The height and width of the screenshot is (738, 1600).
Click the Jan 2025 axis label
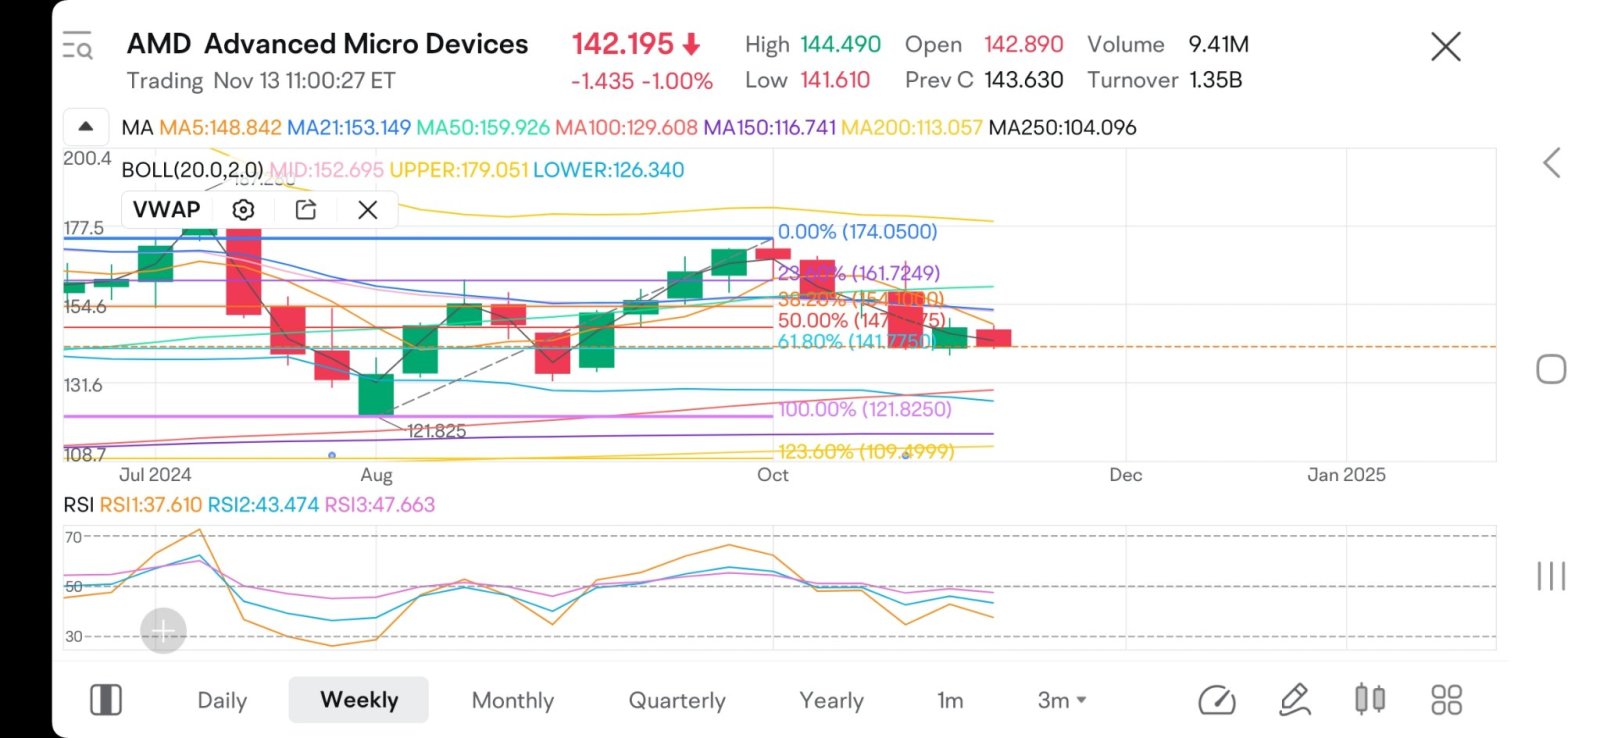(1346, 475)
